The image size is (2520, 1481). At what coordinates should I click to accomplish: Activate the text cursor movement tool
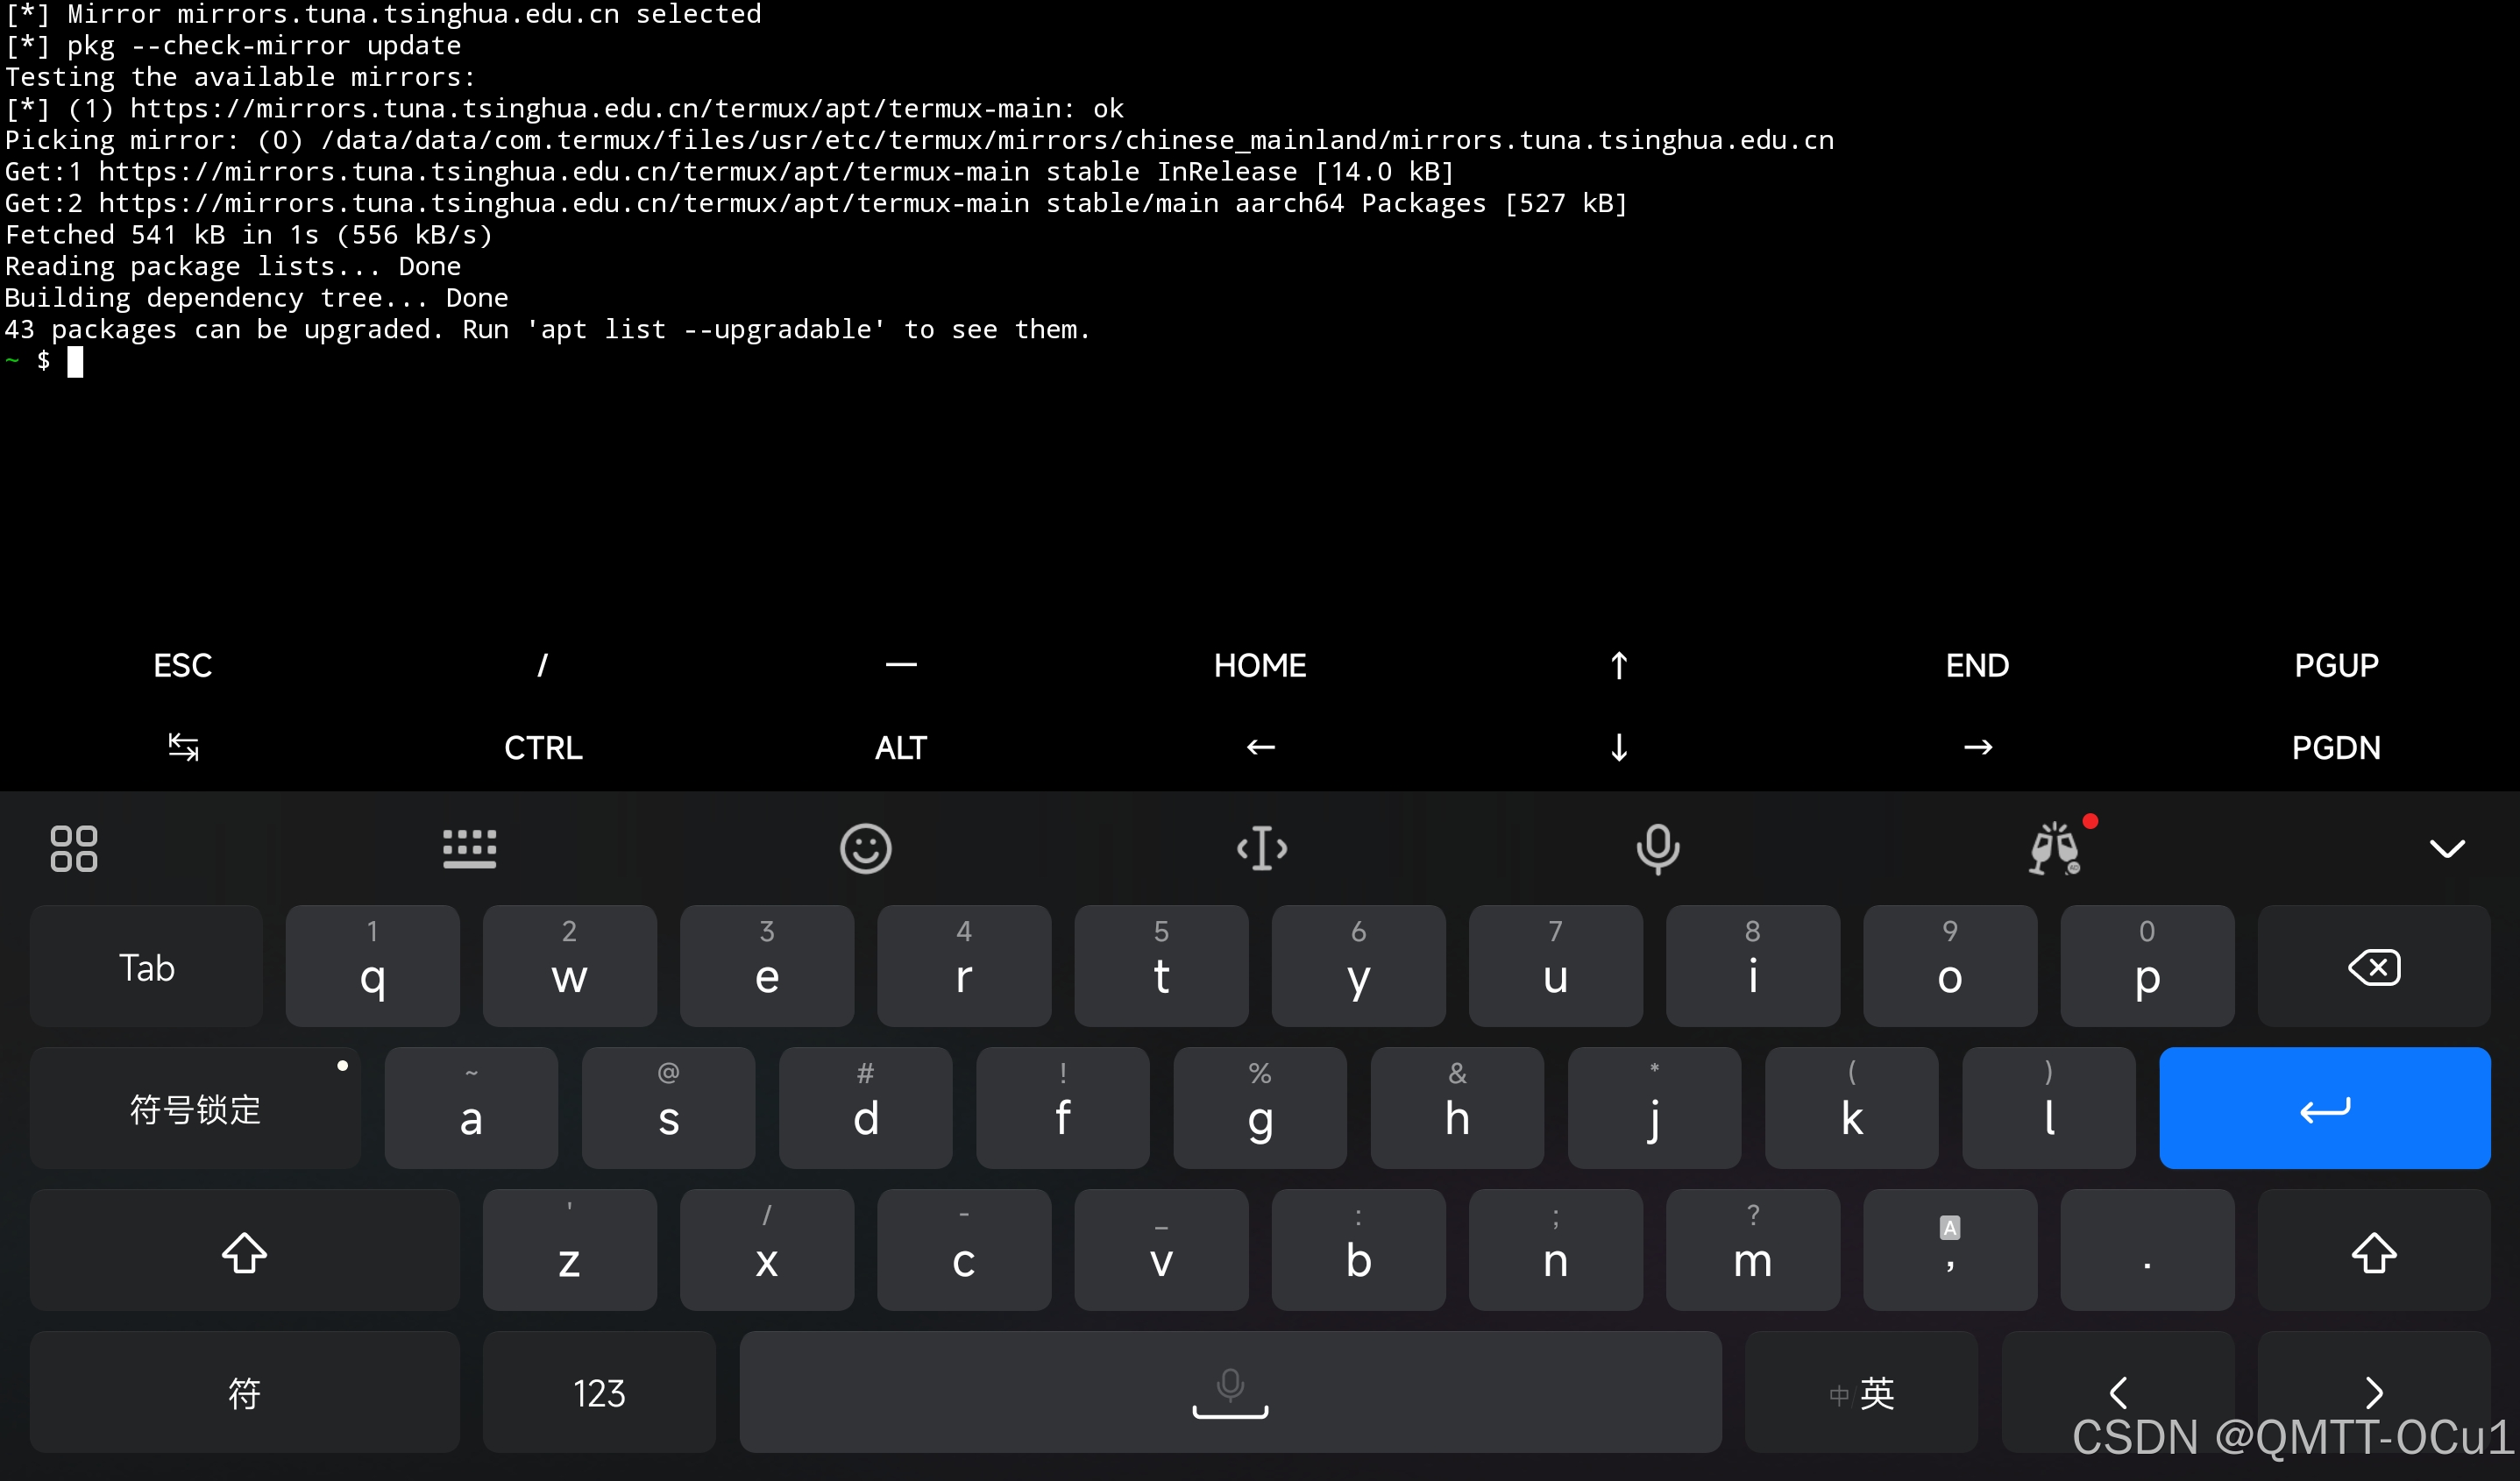(1261, 849)
